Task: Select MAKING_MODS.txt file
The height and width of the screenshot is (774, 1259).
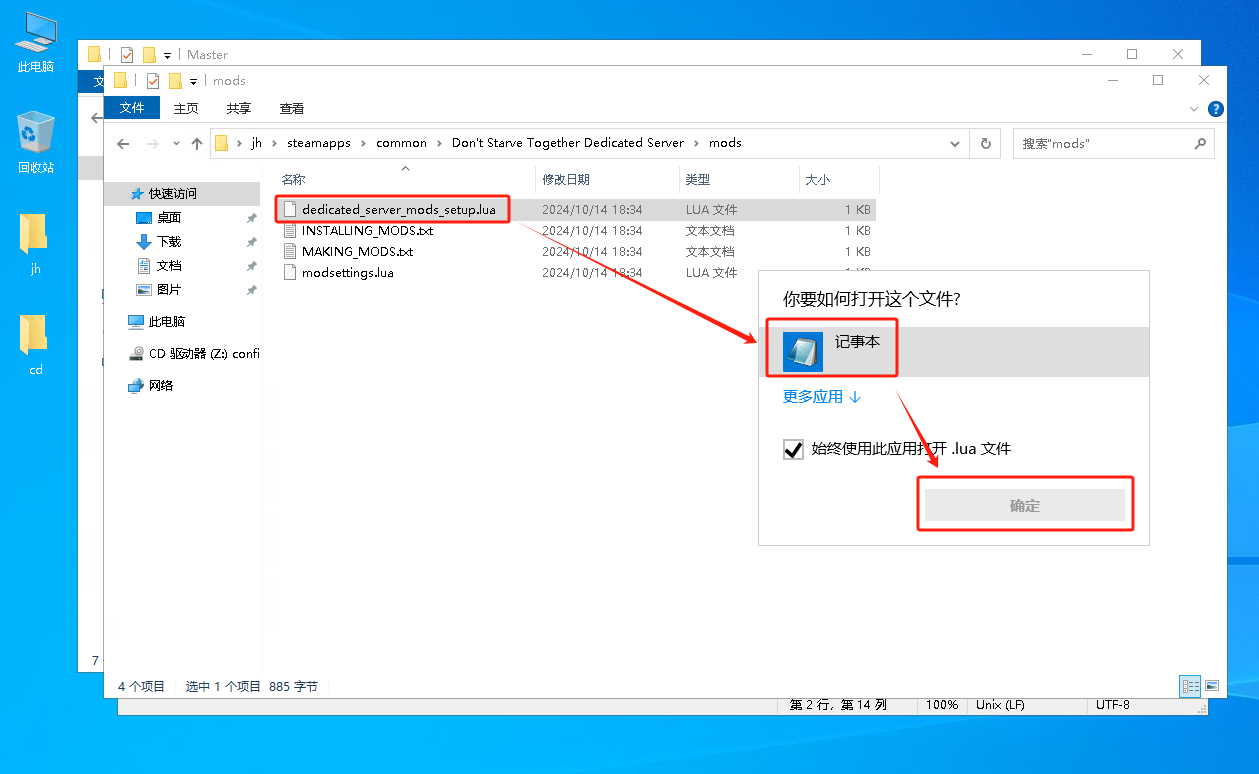Action: [357, 252]
